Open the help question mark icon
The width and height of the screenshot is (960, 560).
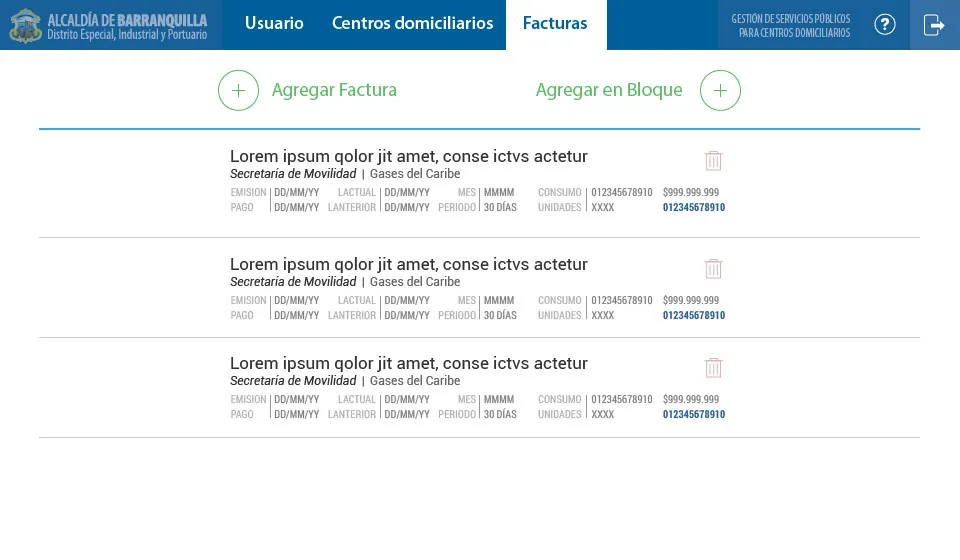pos(885,24)
